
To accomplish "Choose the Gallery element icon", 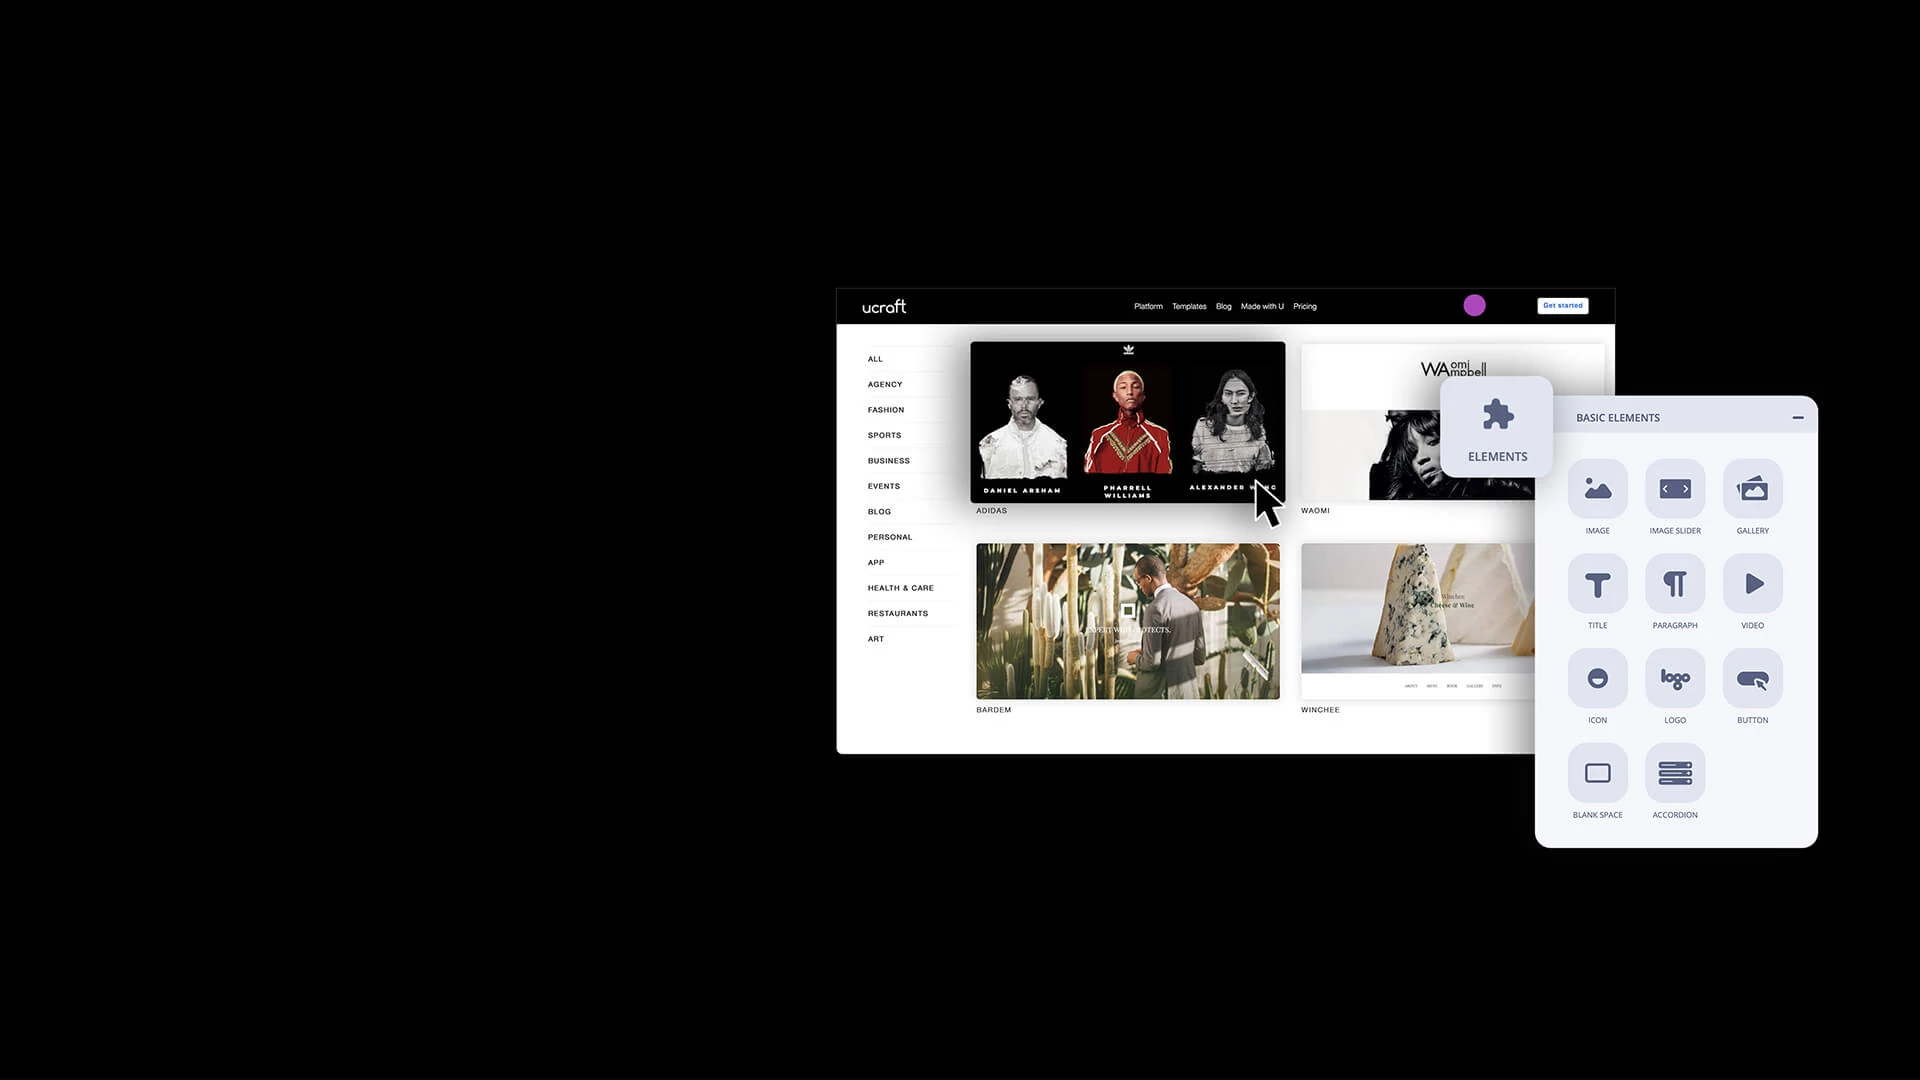I will (1752, 489).
